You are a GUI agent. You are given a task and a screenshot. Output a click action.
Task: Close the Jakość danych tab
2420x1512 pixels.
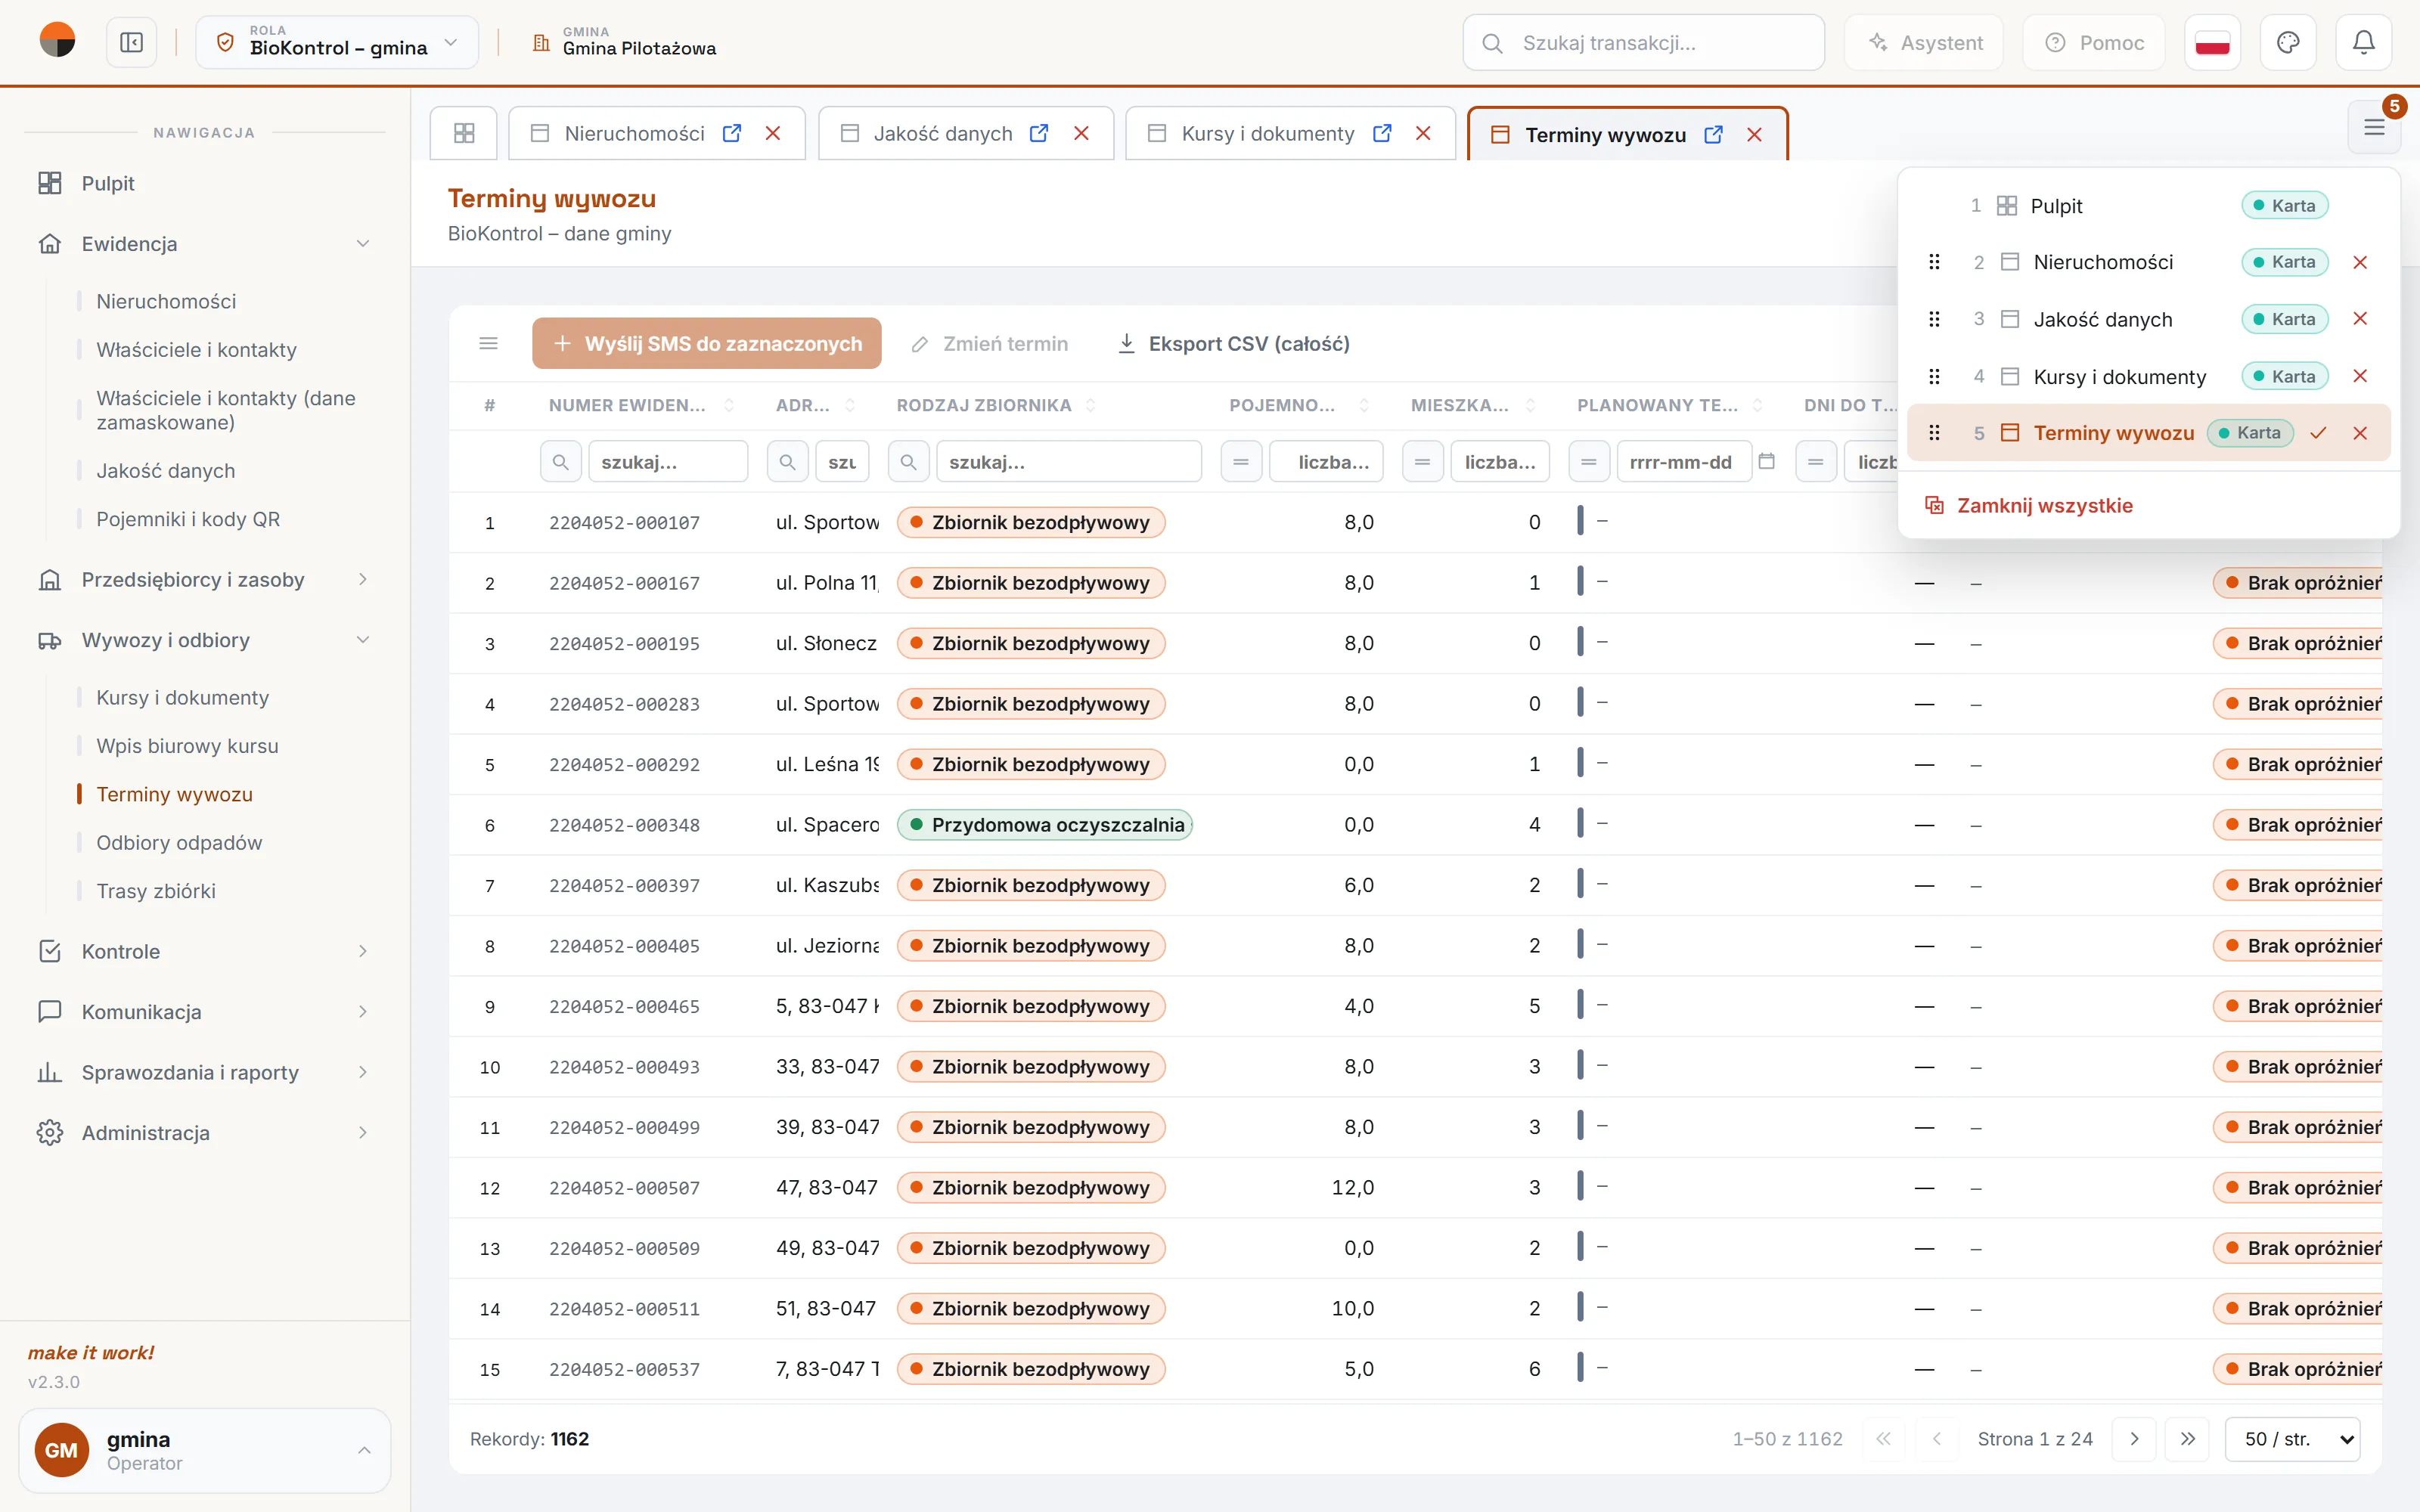click(x=1081, y=133)
